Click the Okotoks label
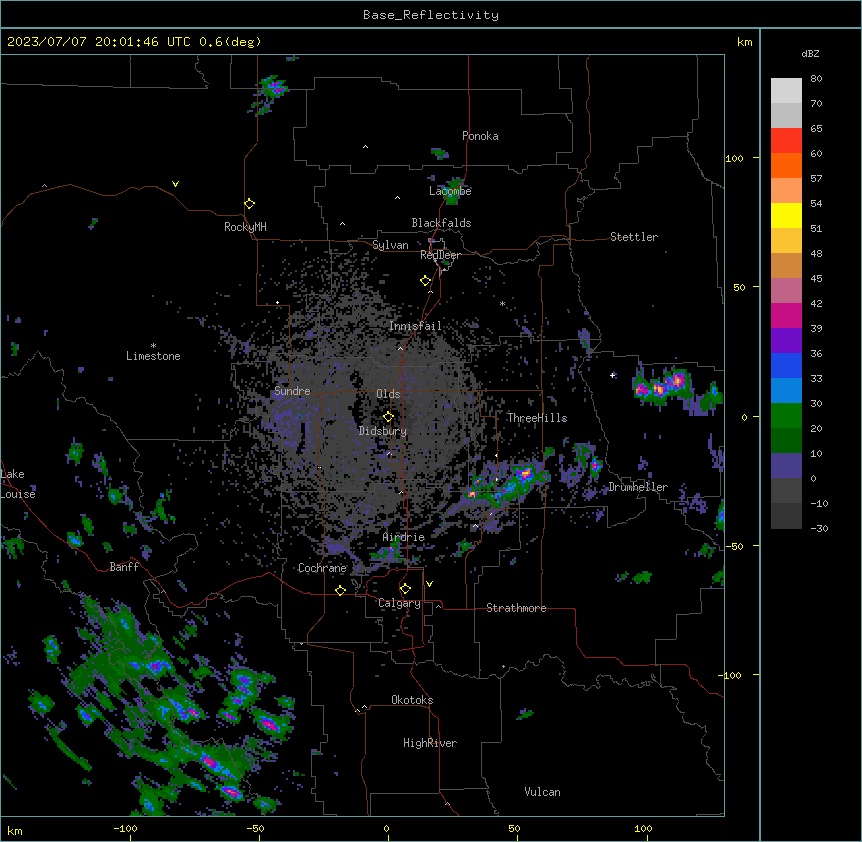The width and height of the screenshot is (862, 842). tap(412, 700)
